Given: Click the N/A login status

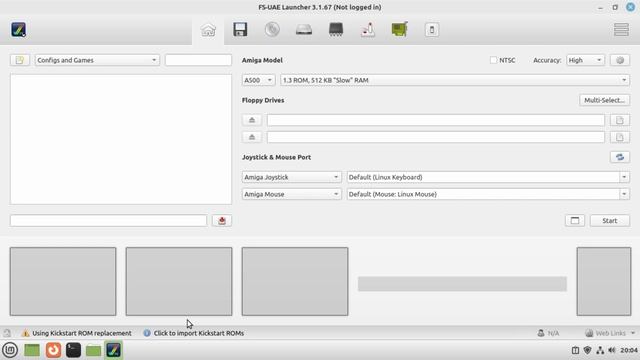Looking at the screenshot, I should pos(548,333).
